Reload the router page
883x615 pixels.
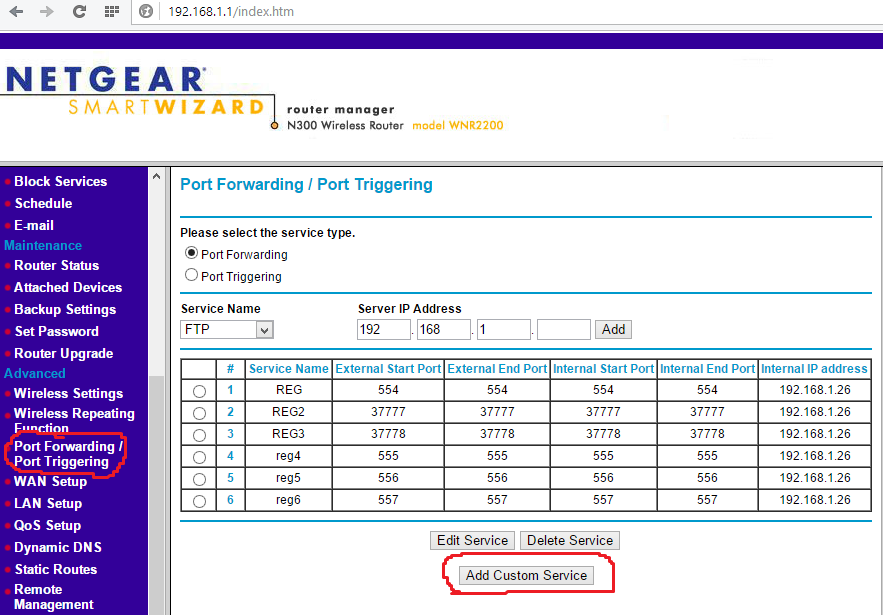point(79,11)
